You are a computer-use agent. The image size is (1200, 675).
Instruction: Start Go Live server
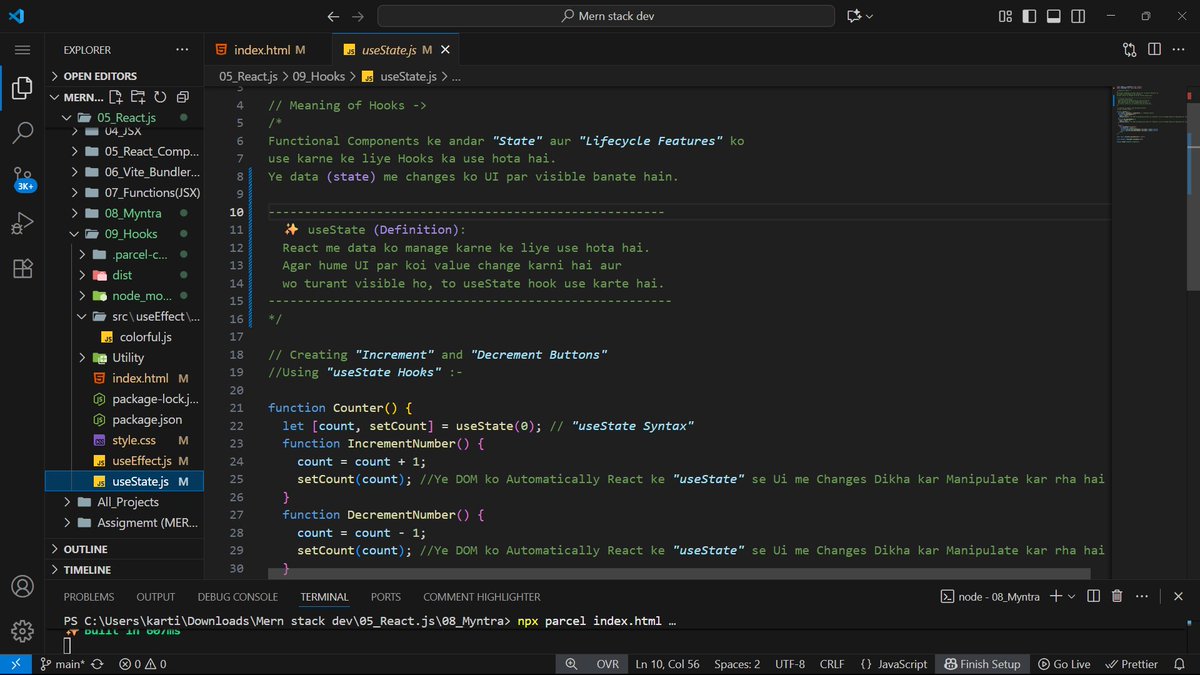click(1064, 664)
